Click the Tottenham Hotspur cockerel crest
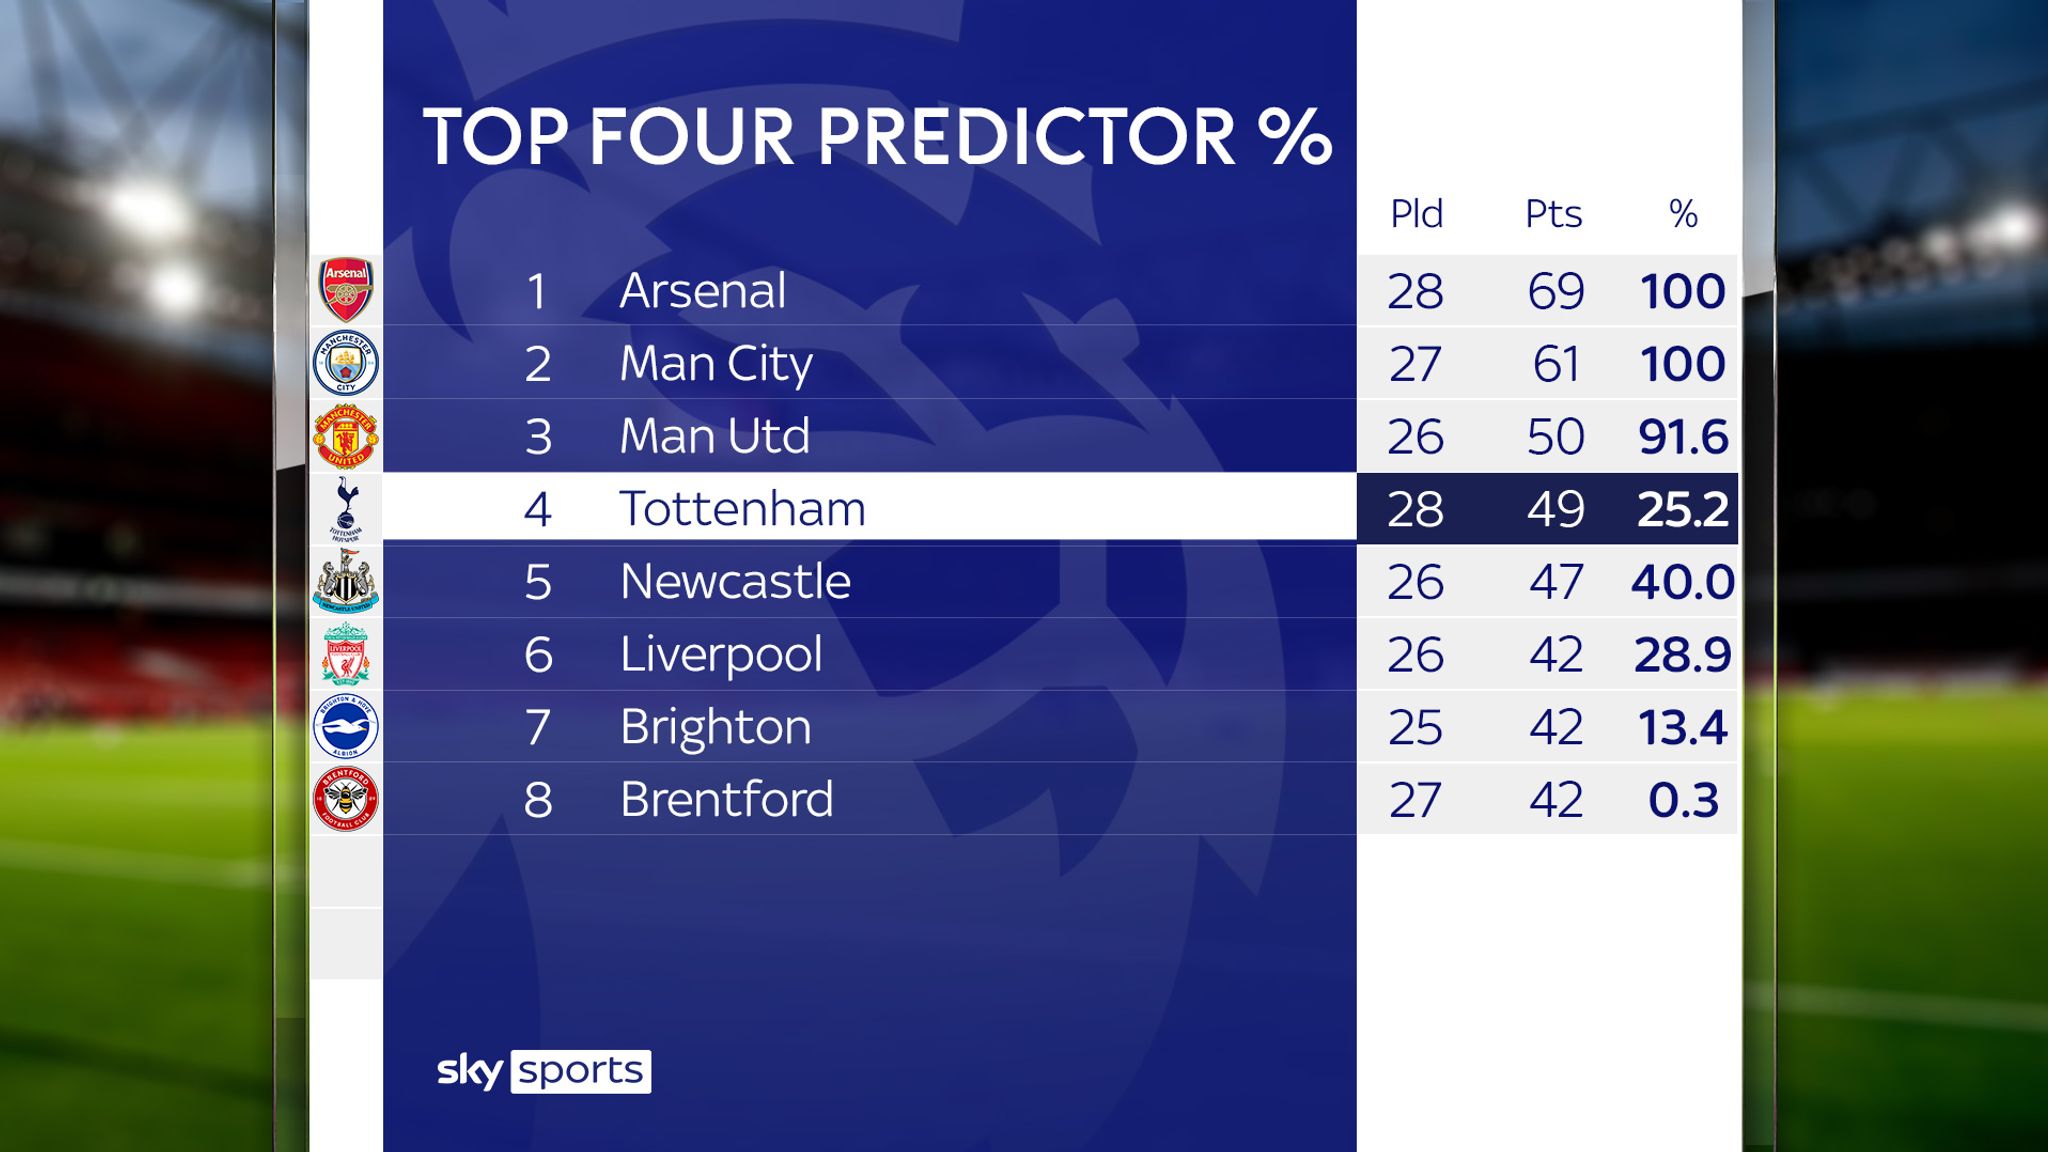This screenshot has width=2048, height=1152. click(x=346, y=508)
